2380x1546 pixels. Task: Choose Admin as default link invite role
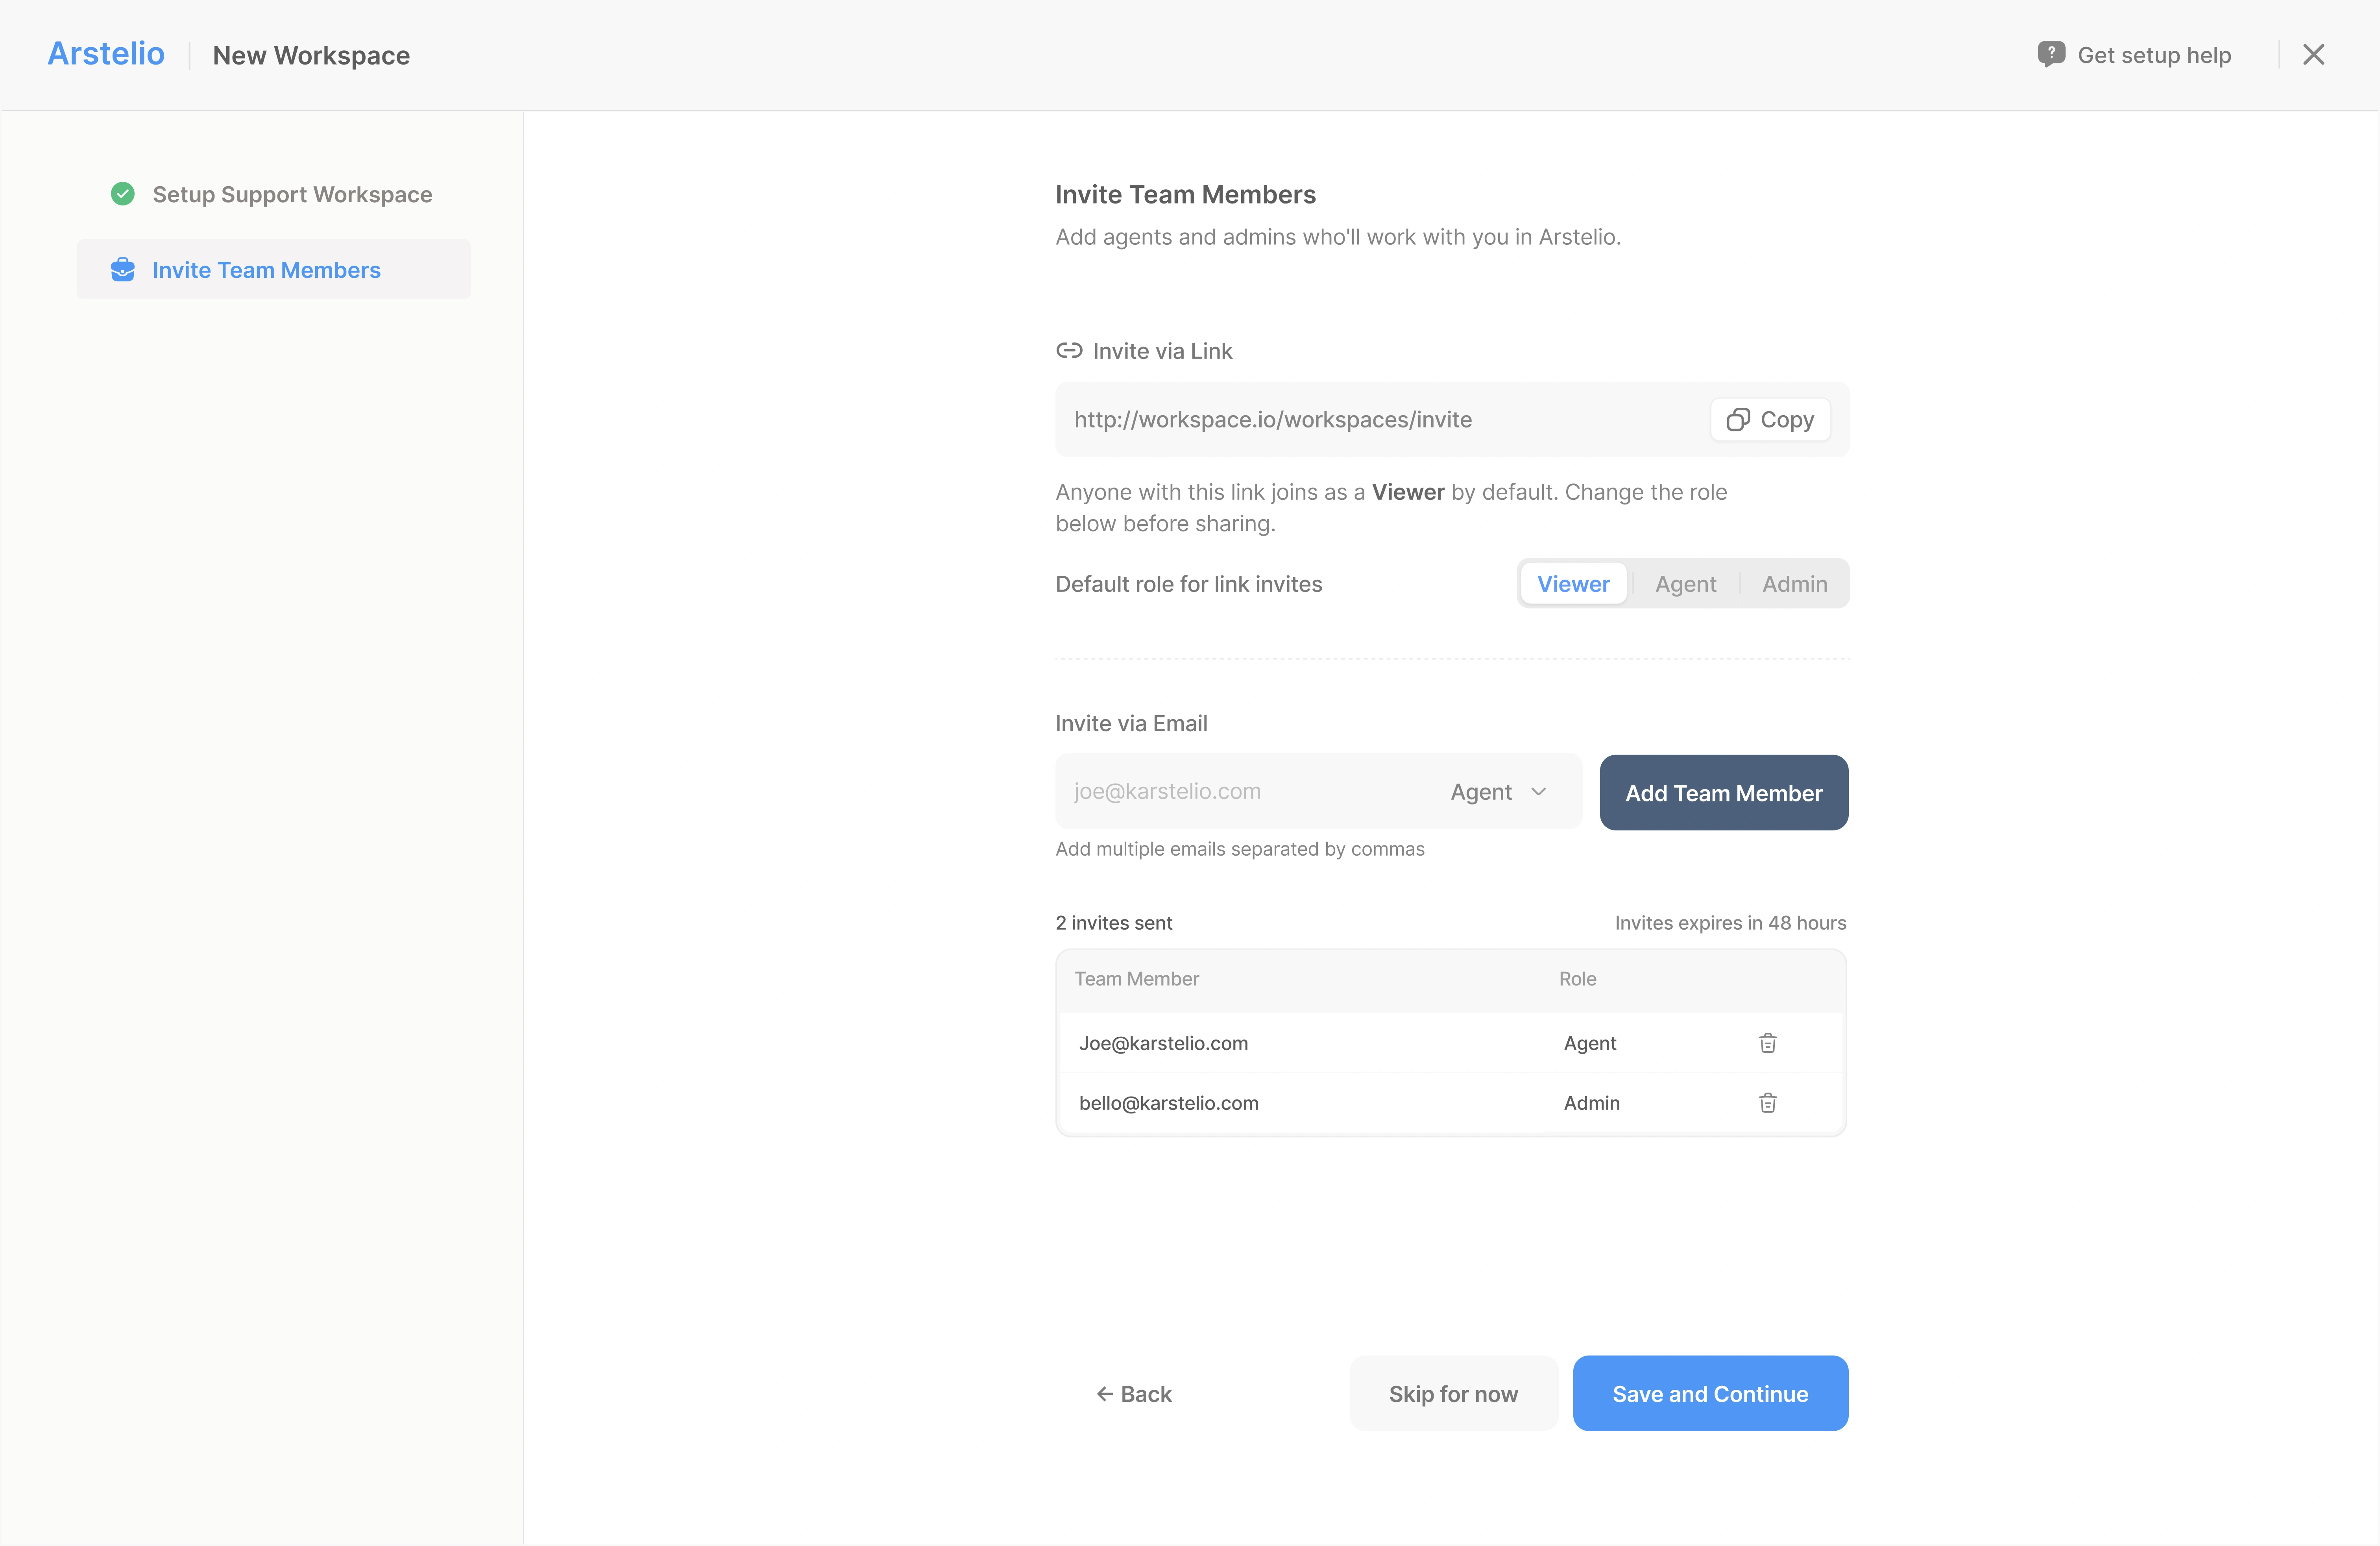point(1794,584)
